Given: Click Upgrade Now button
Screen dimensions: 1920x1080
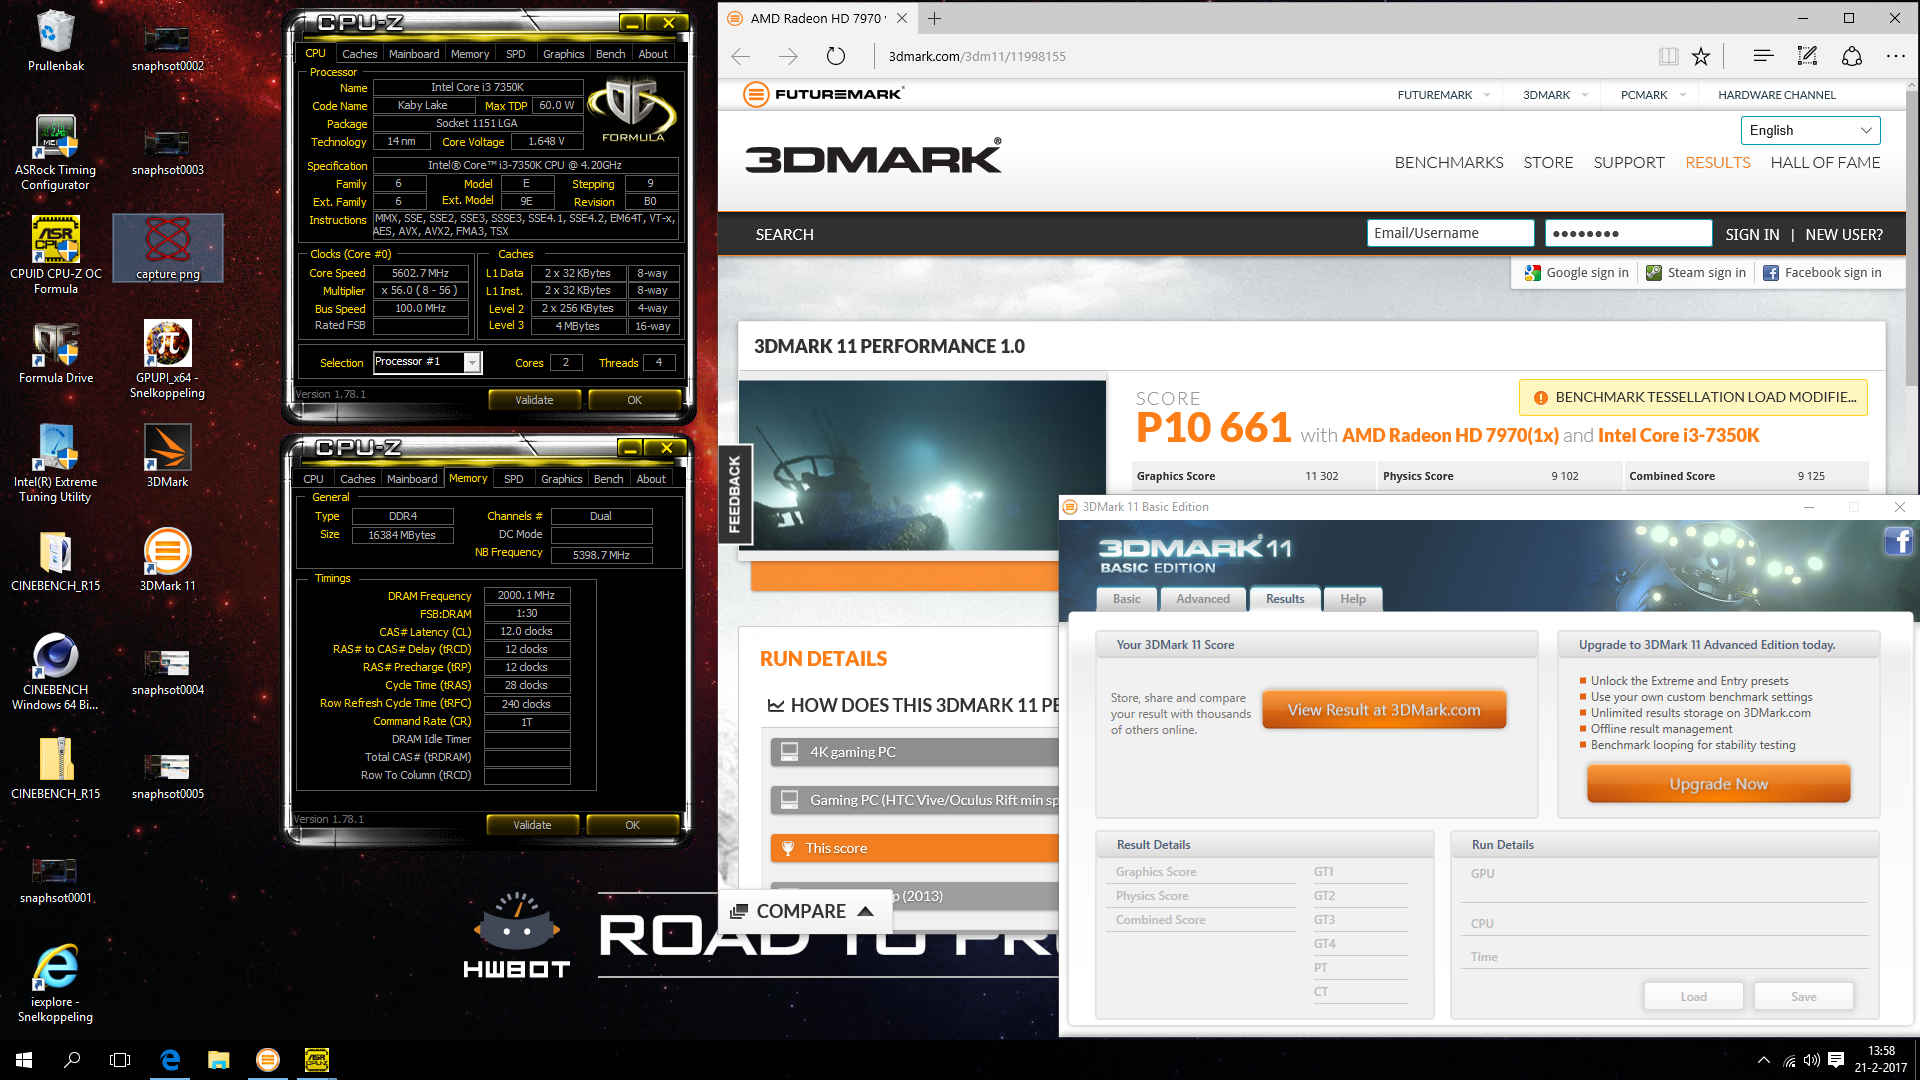Looking at the screenshot, I should coord(1718,784).
